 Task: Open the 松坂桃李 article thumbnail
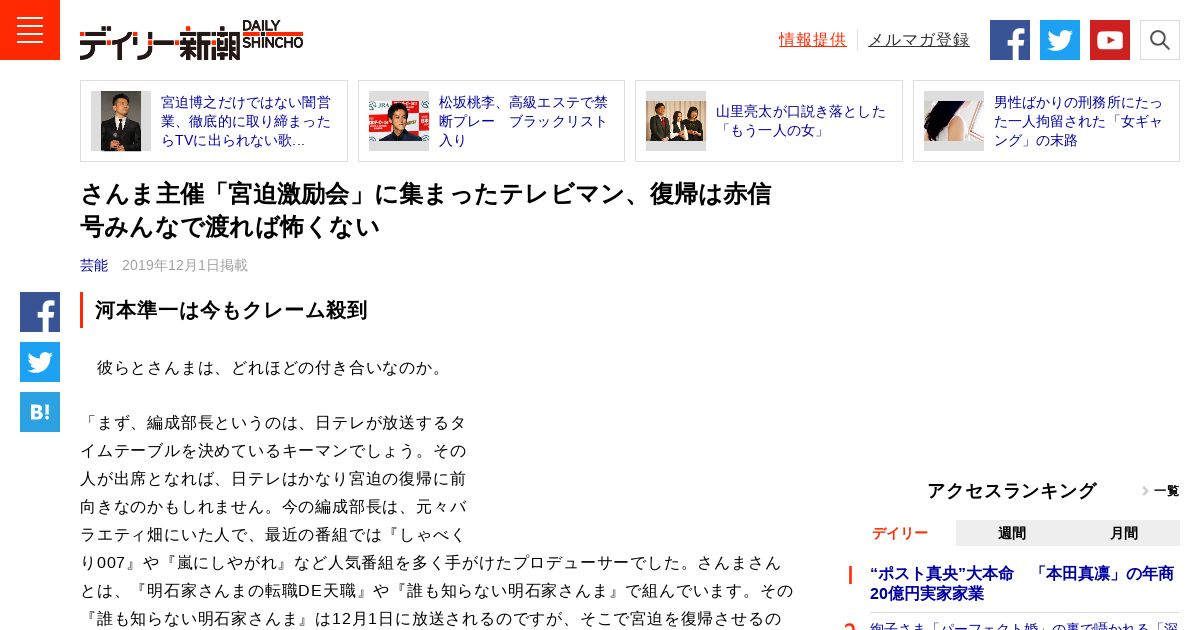(399, 121)
